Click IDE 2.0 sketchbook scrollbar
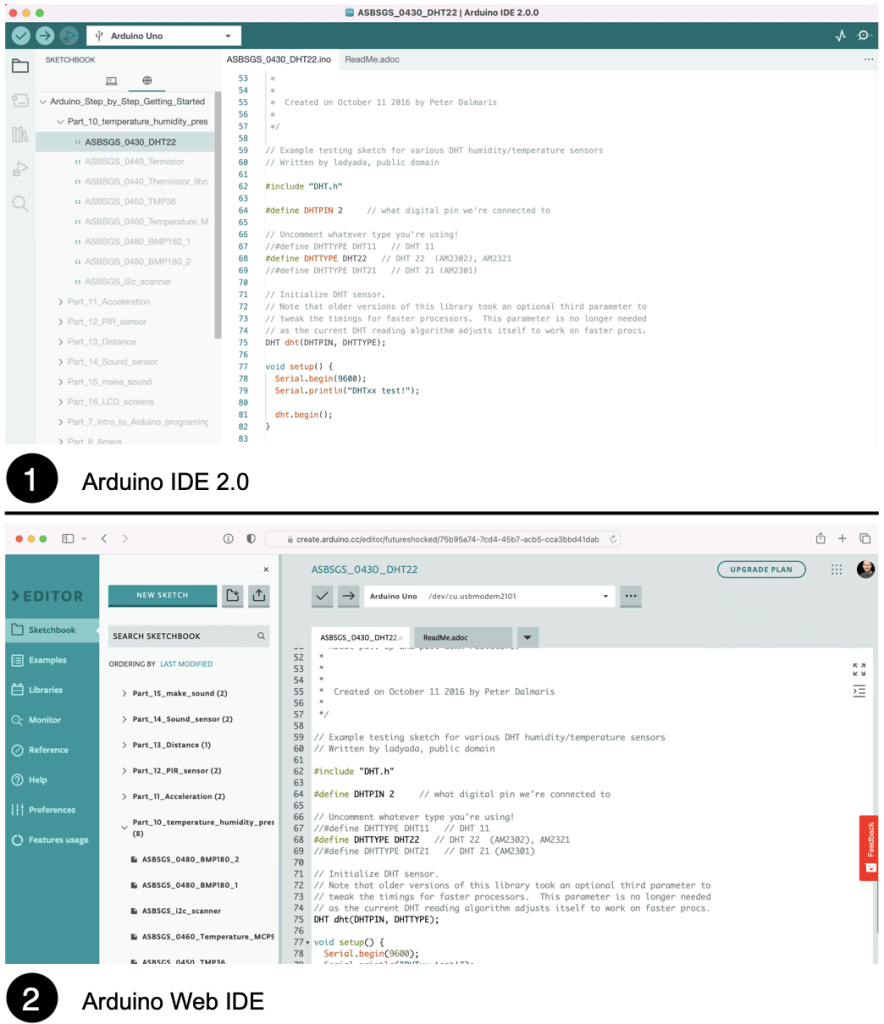The height and width of the screenshot is (1024, 884). click(x=218, y=216)
